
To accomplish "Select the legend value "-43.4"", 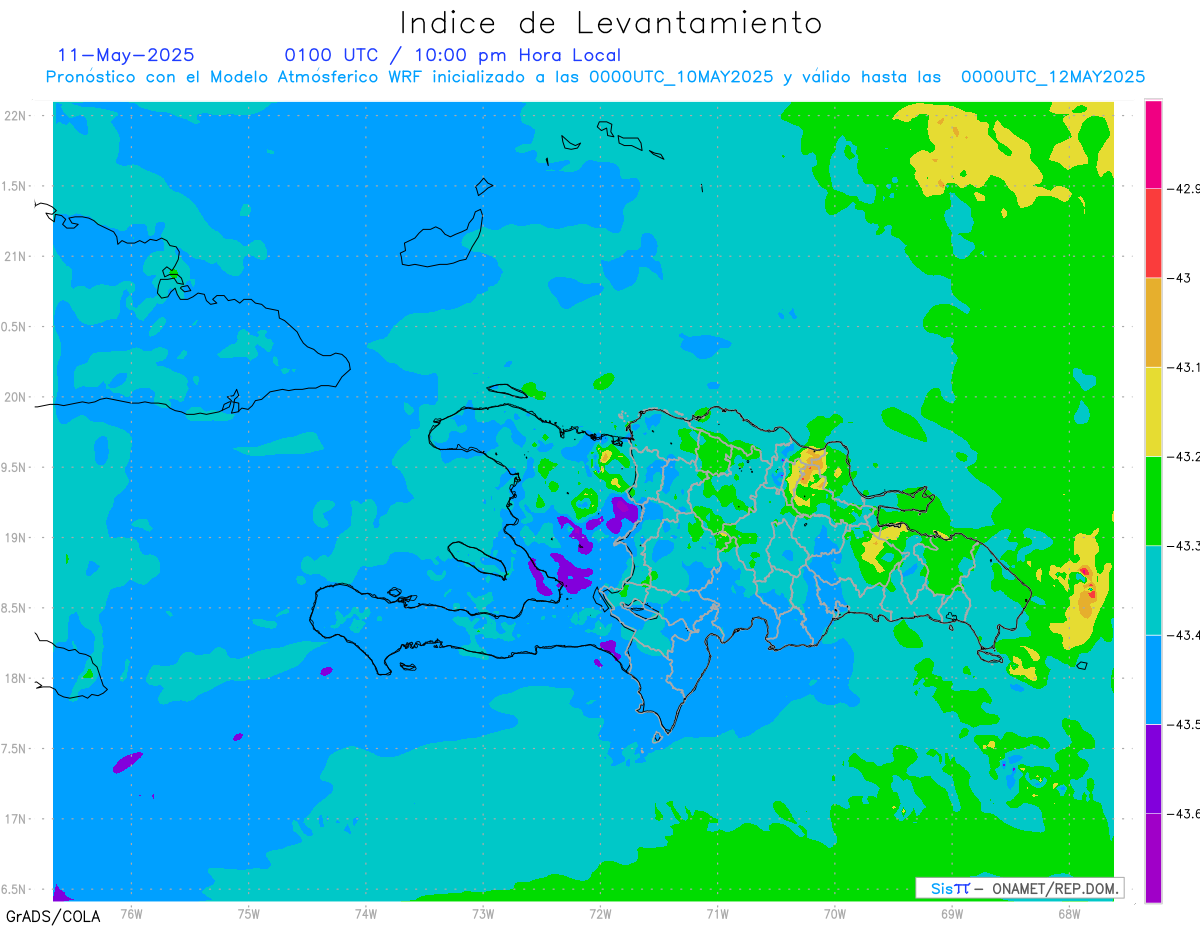I will click(1184, 635).
